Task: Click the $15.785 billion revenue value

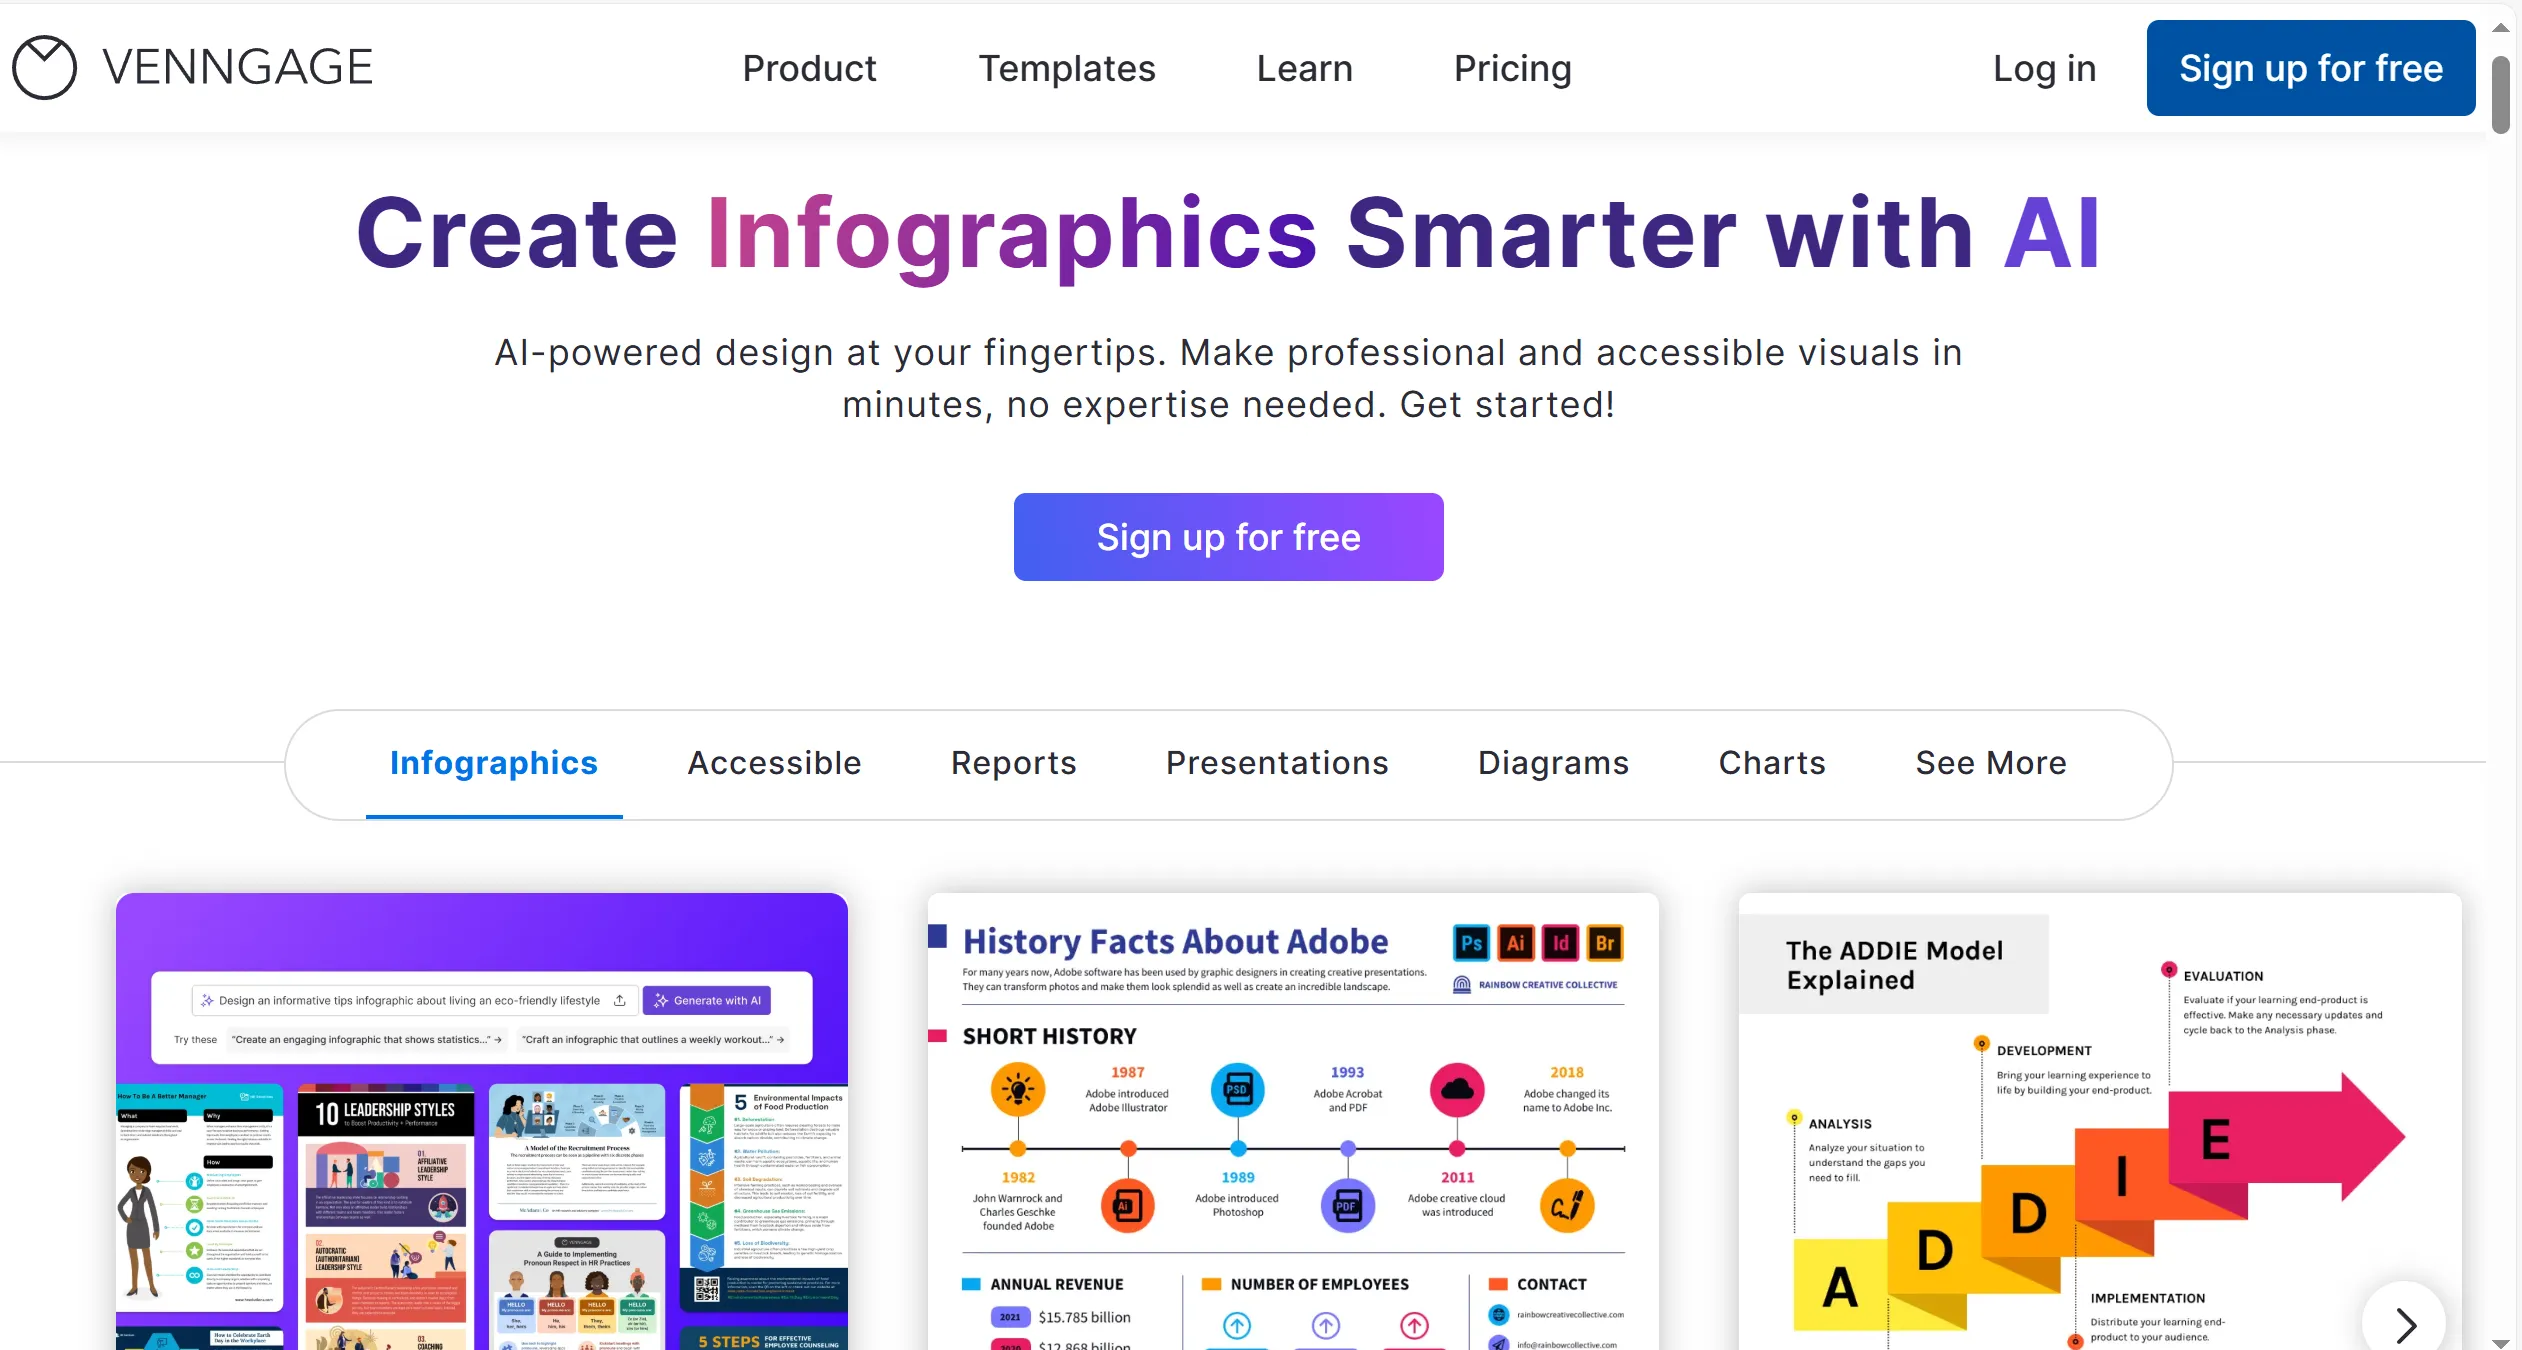Action: [x=1084, y=1317]
